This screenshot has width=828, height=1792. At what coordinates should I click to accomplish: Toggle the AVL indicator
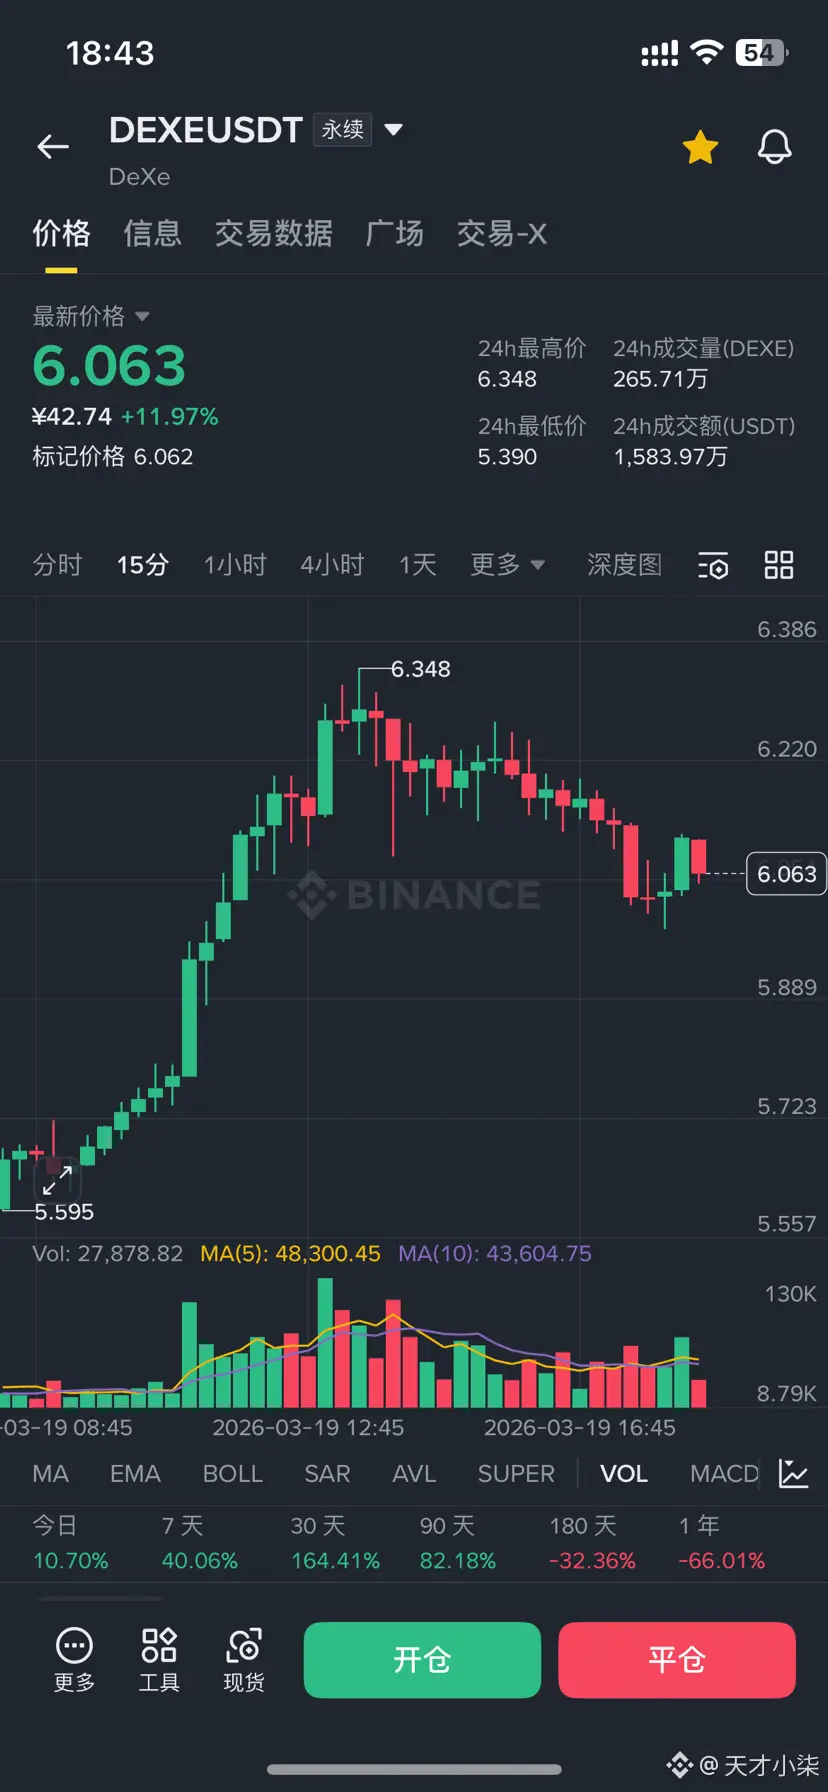(414, 1473)
